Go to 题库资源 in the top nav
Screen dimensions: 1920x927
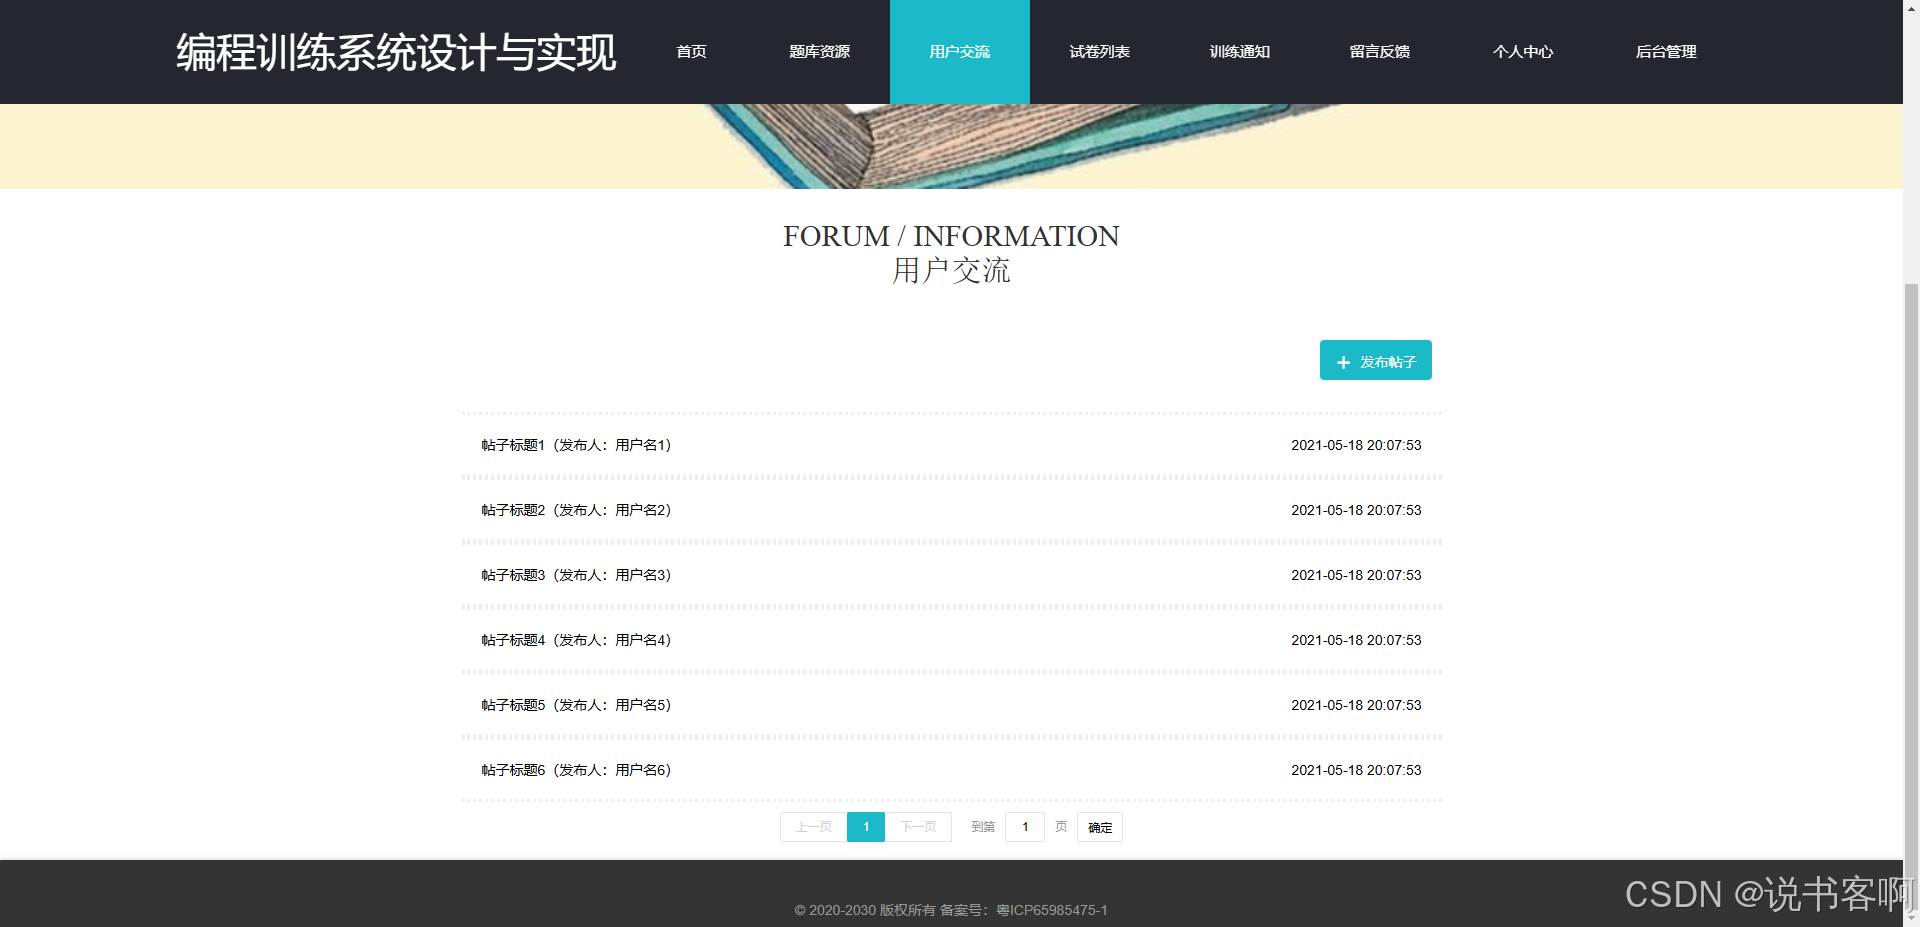pyautogui.click(x=819, y=52)
